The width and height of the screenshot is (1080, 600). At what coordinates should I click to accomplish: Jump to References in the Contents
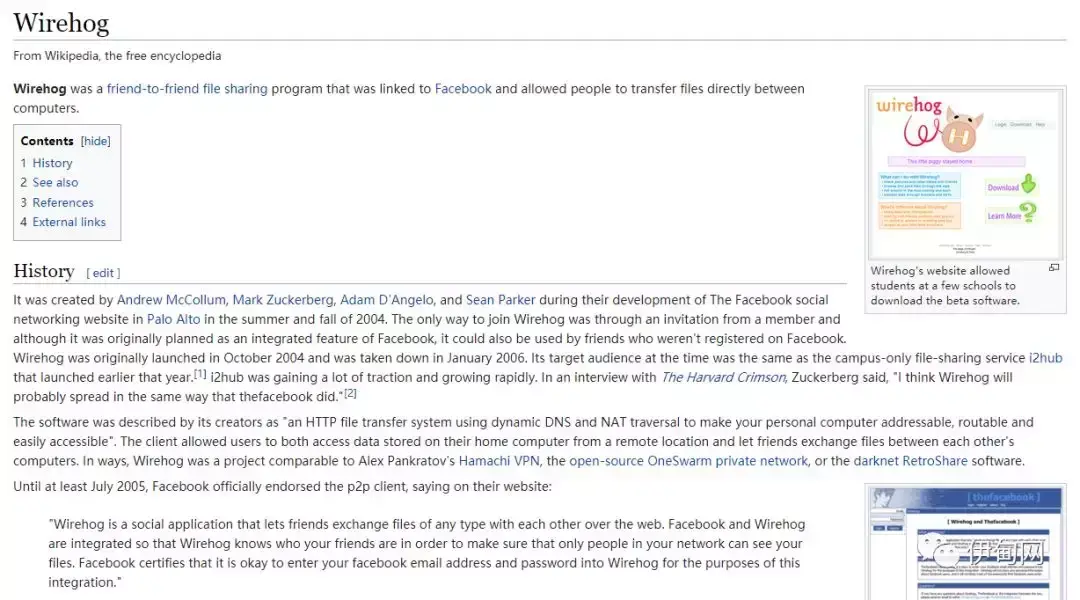(63, 203)
